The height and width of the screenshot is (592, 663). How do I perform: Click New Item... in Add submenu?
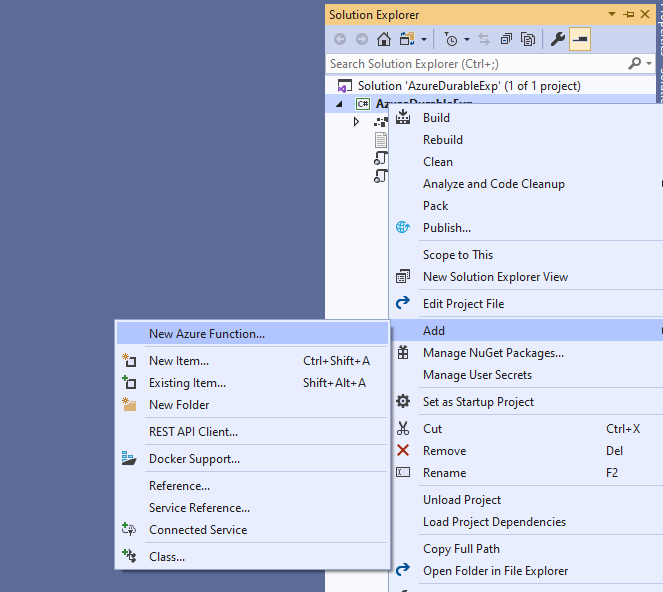click(x=179, y=361)
